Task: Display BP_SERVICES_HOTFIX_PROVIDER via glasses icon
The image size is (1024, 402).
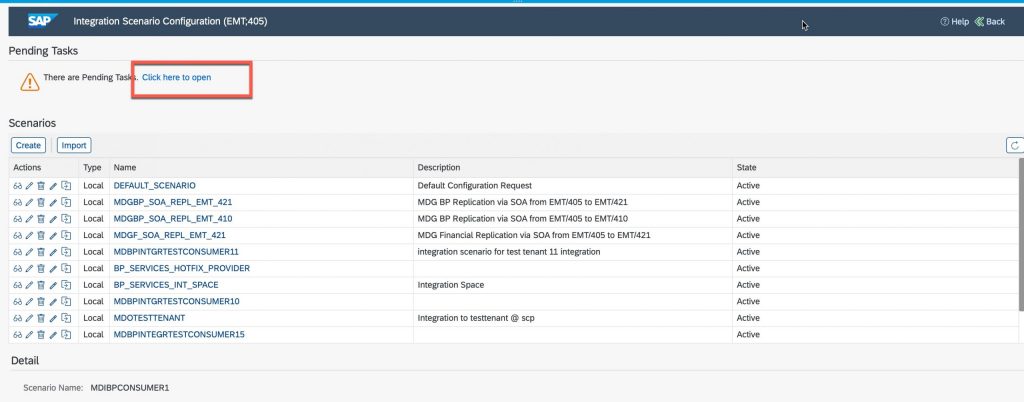Action: coord(18,268)
